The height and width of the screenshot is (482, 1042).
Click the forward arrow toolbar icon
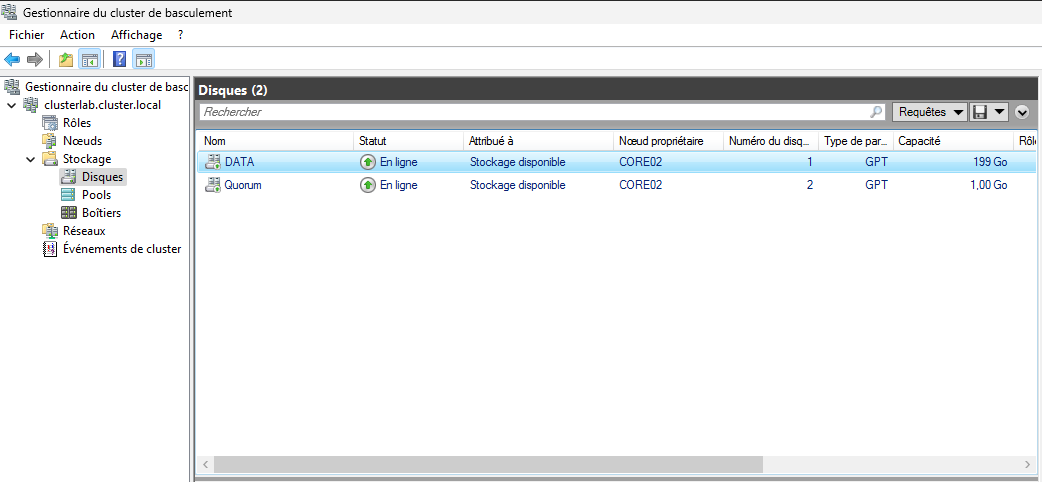click(35, 60)
